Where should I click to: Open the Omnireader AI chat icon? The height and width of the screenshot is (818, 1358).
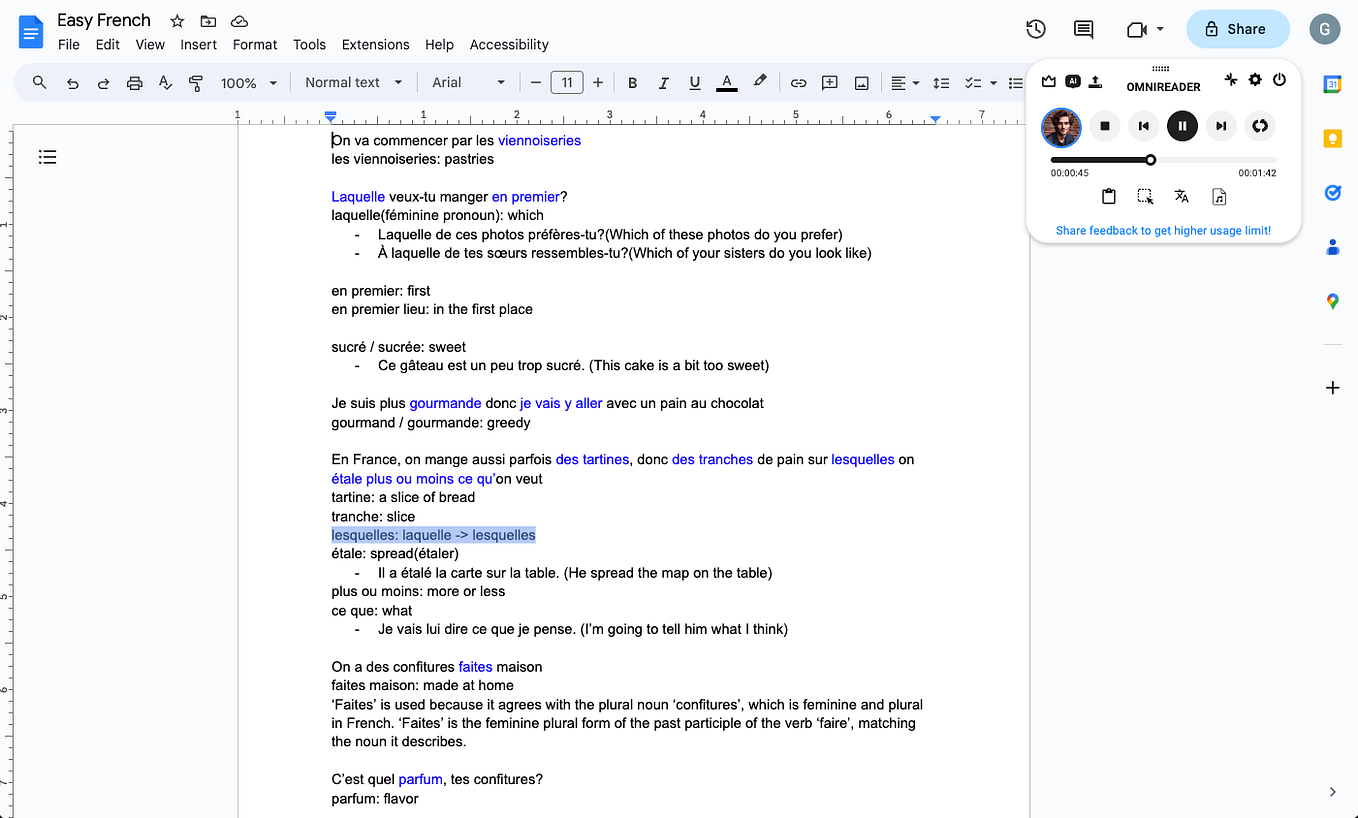tap(1073, 81)
